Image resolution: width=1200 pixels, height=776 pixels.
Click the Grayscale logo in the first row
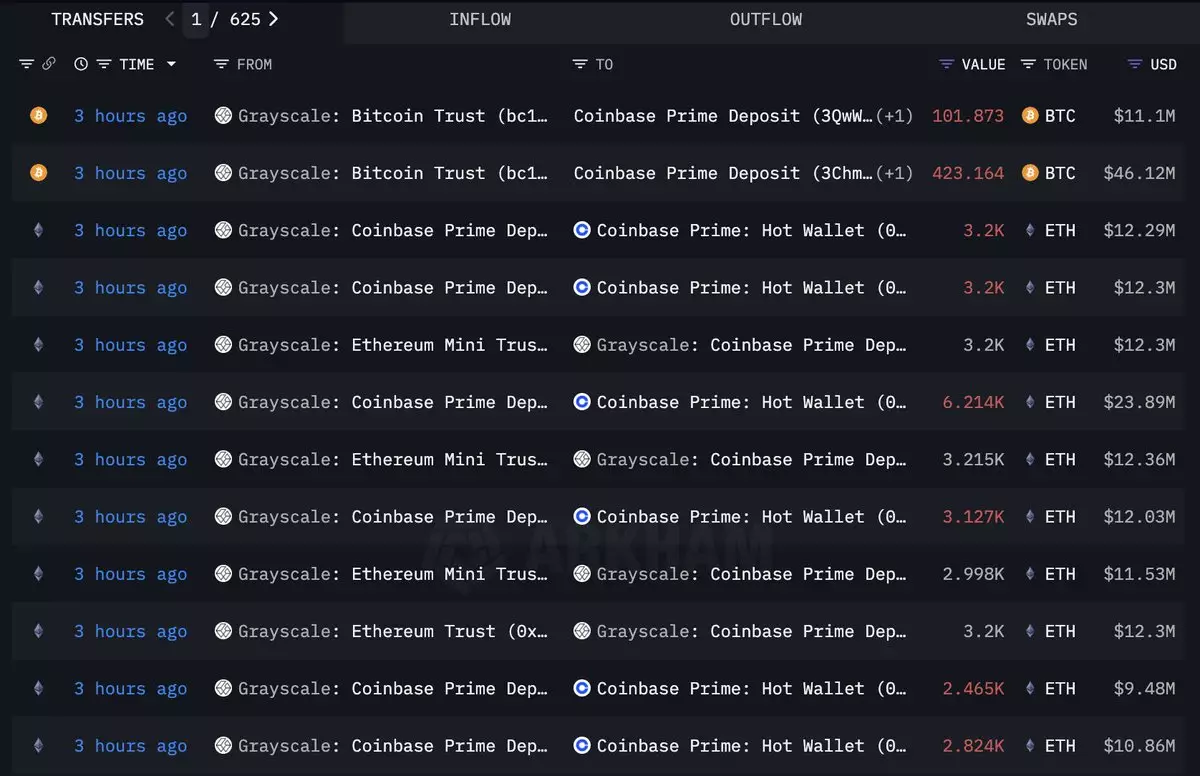click(223, 116)
